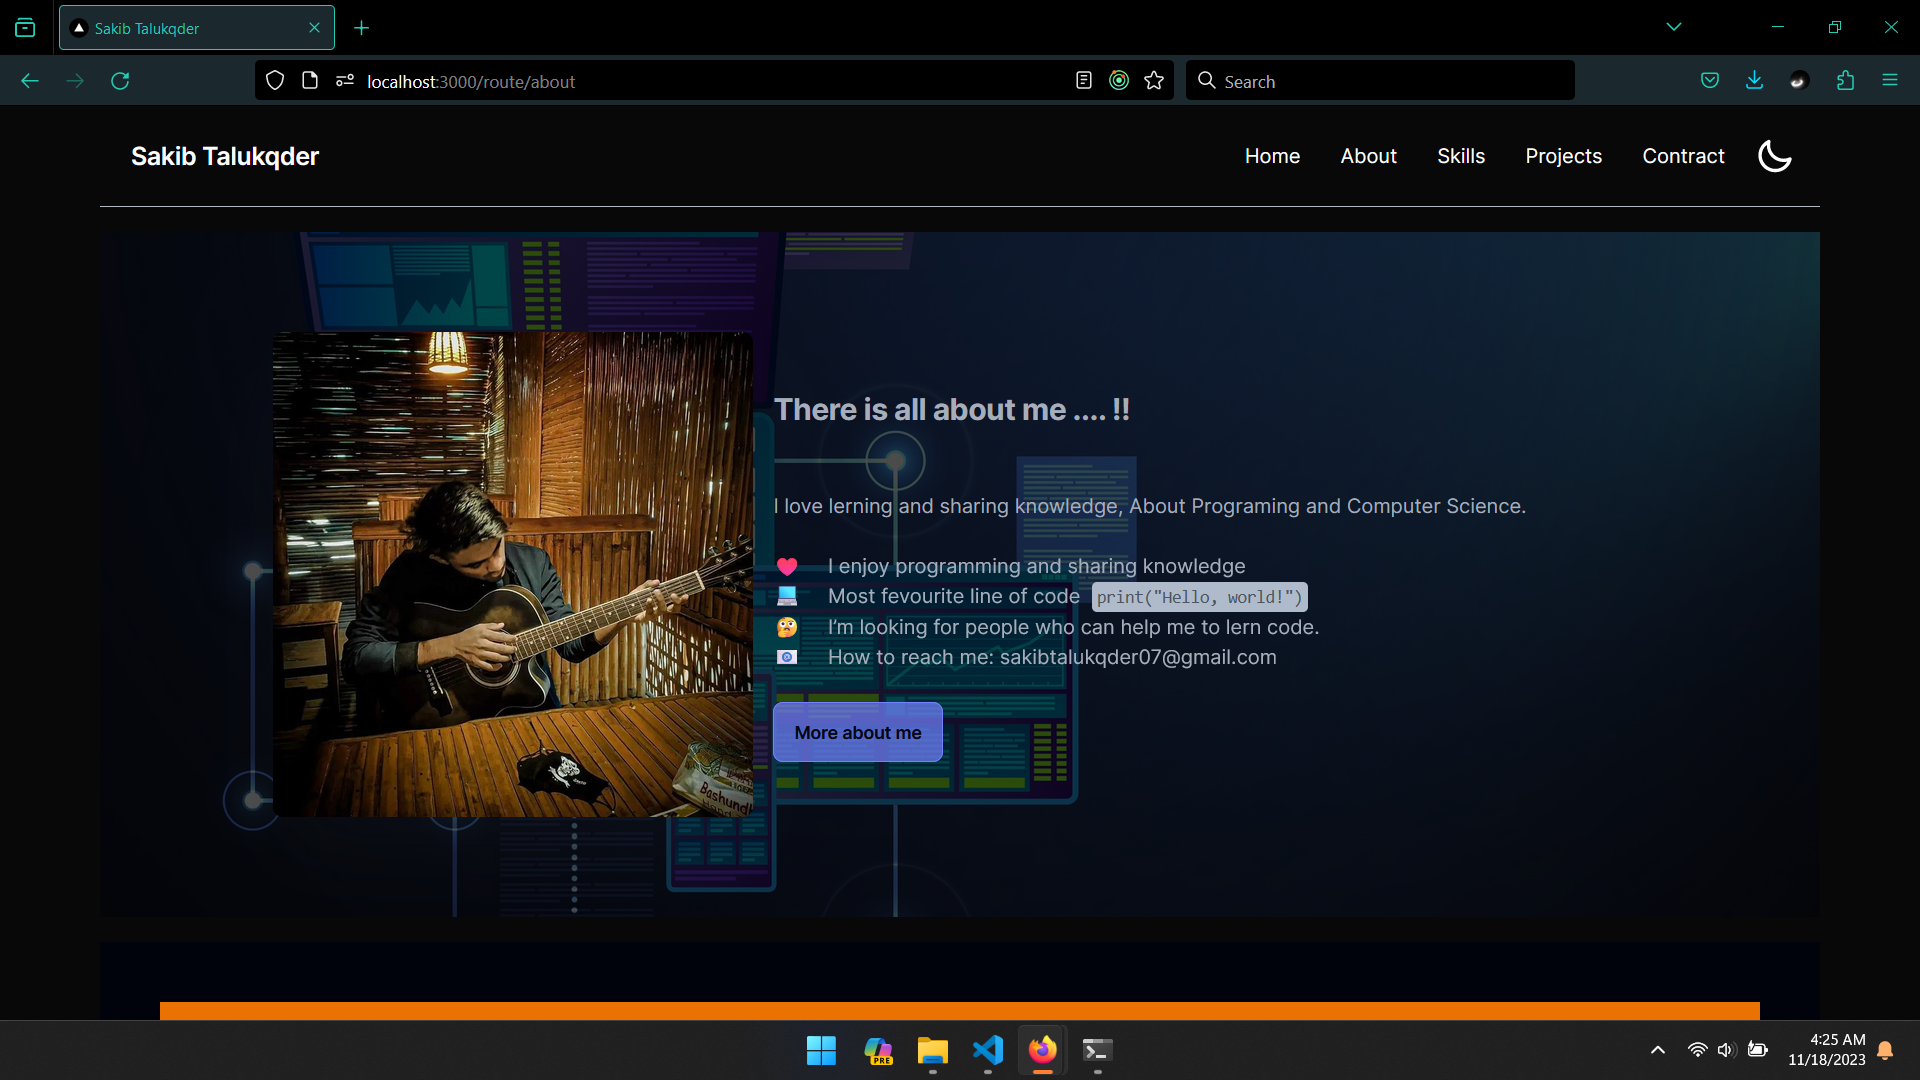
Task: Open Visual Studio Code from taskbar
Action: coord(987,1050)
